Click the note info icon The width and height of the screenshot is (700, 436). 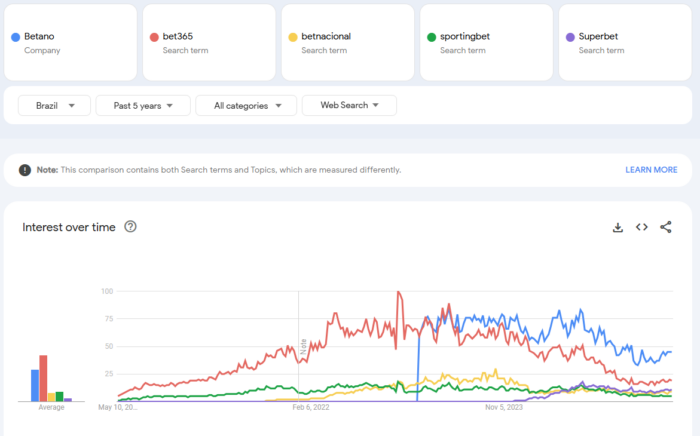pyautogui.click(x=25, y=170)
